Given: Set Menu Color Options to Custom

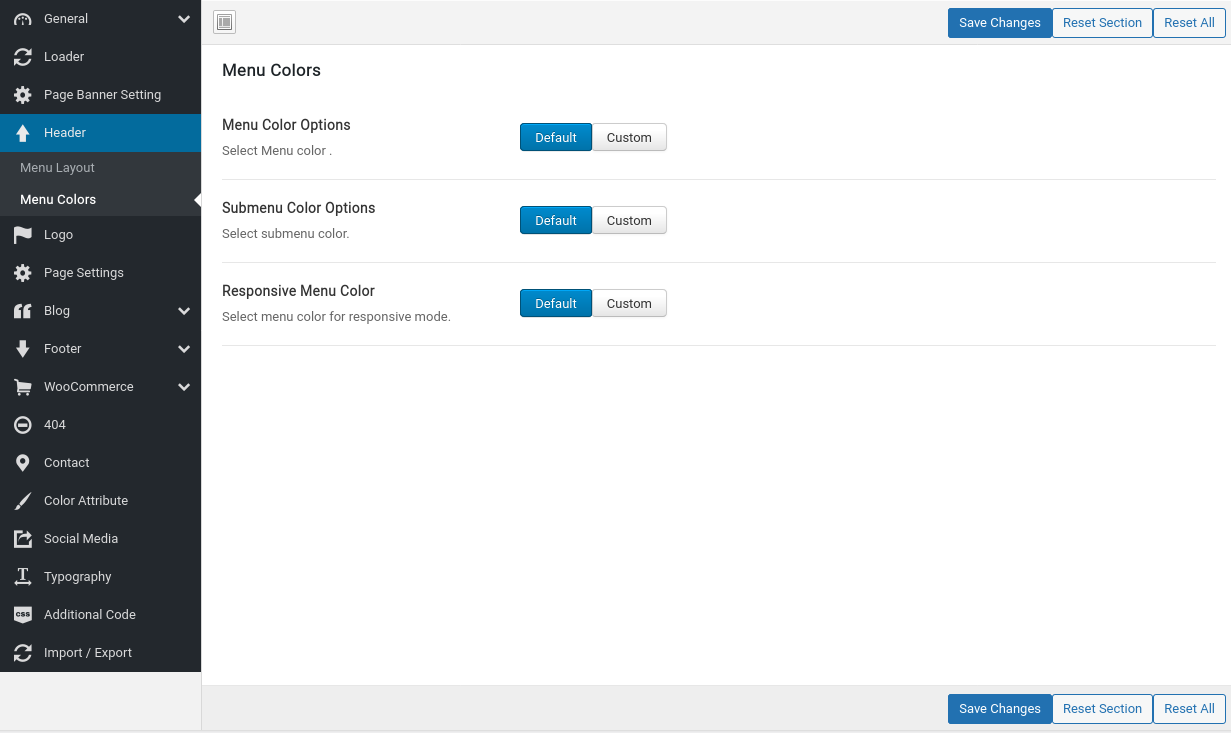Looking at the screenshot, I should point(629,137).
